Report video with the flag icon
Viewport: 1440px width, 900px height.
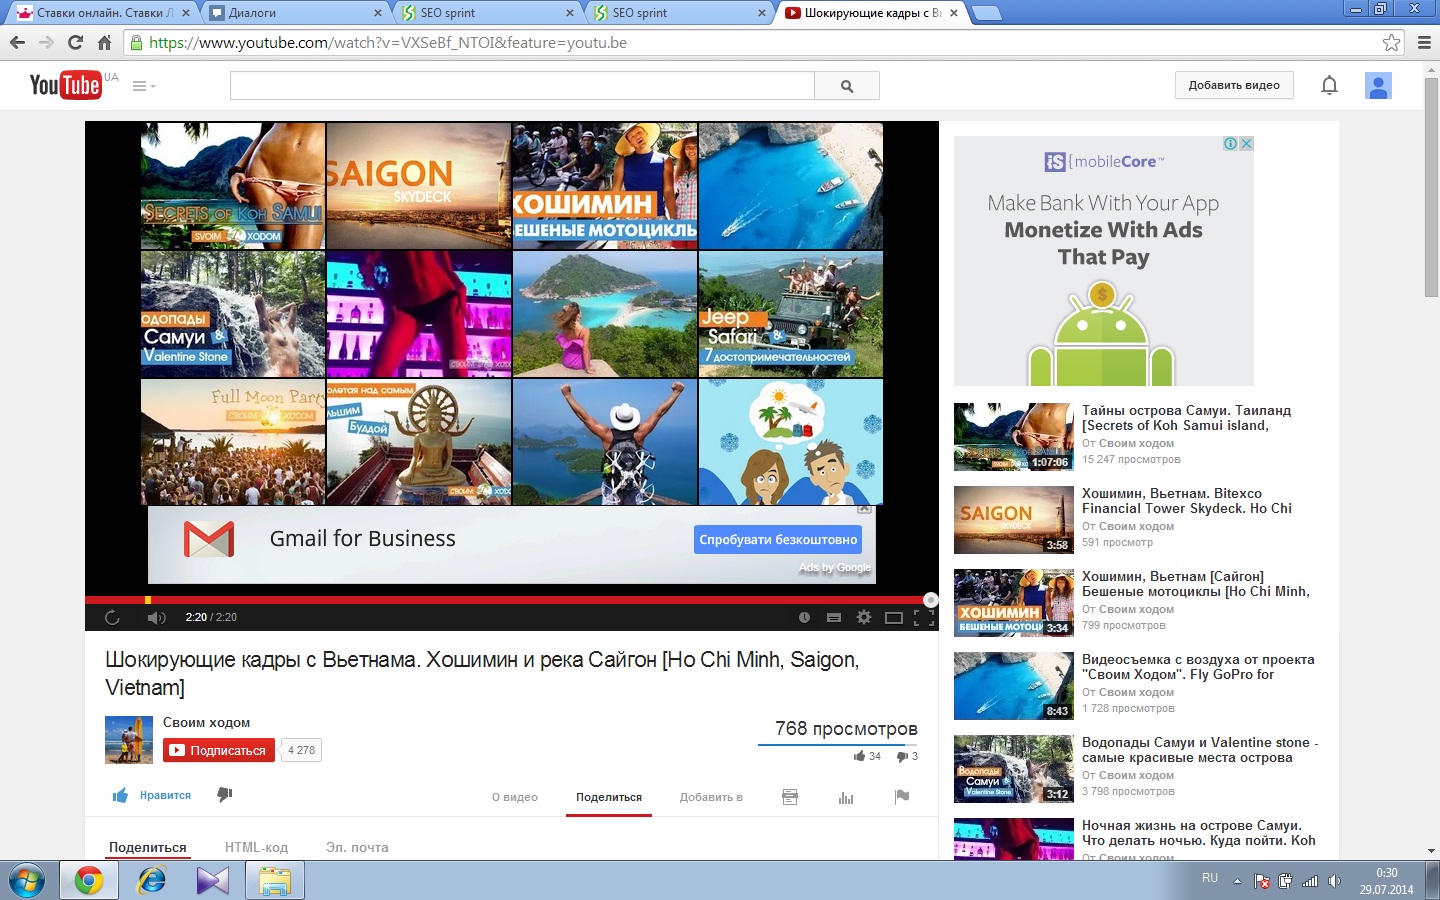coord(902,797)
